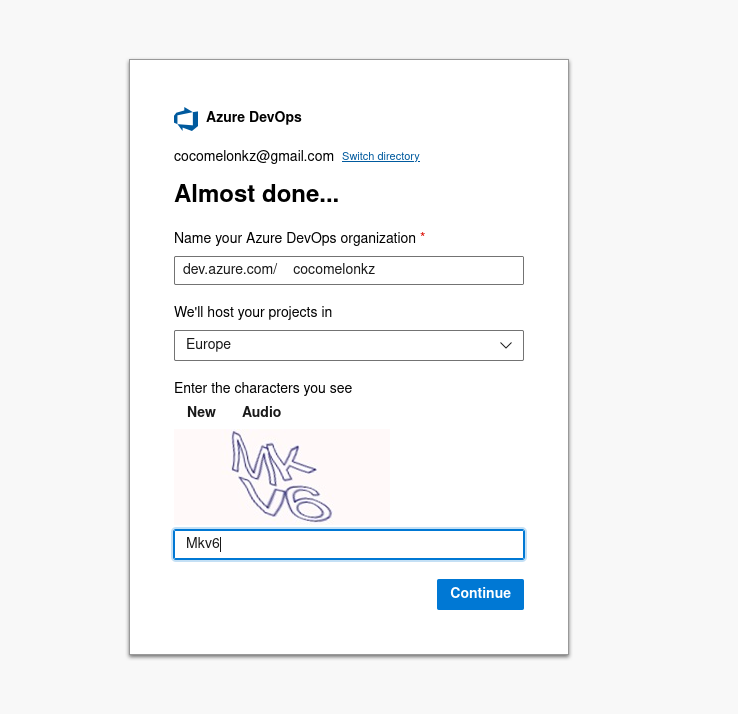Click the 'Name your Azure DevOps organization' label

295,238
